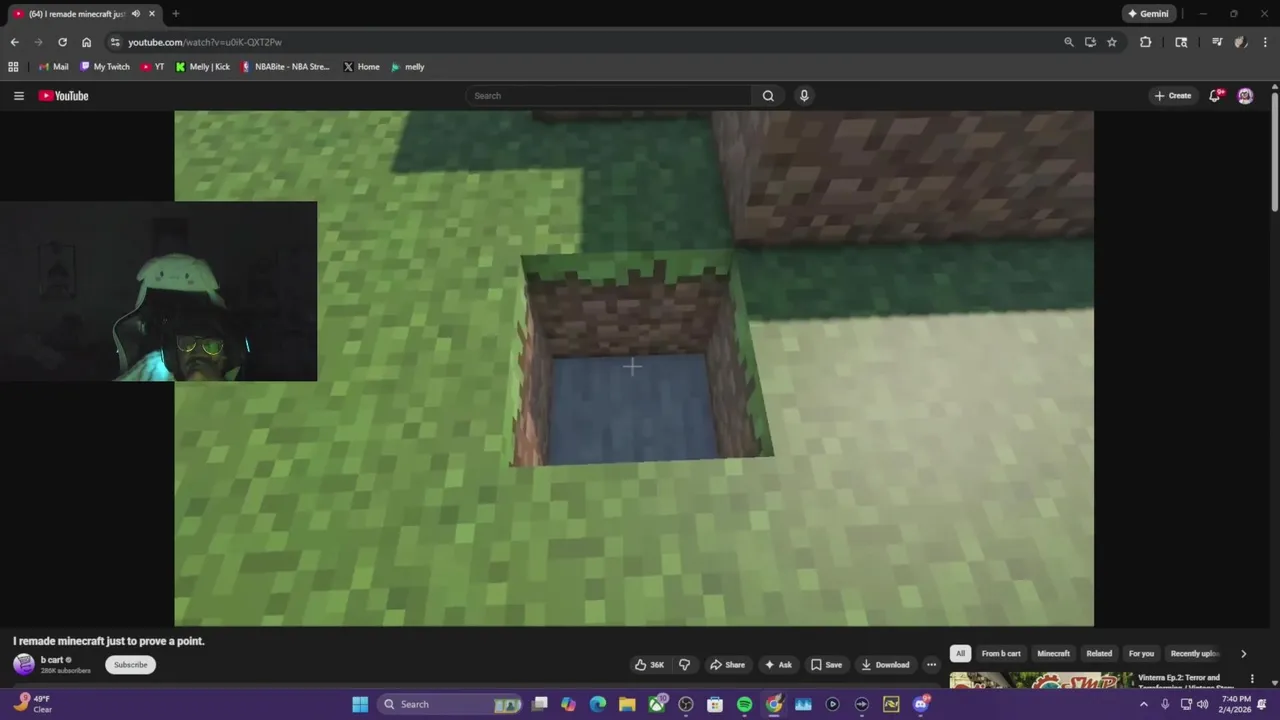Select the All filter chip

(960, 654)
